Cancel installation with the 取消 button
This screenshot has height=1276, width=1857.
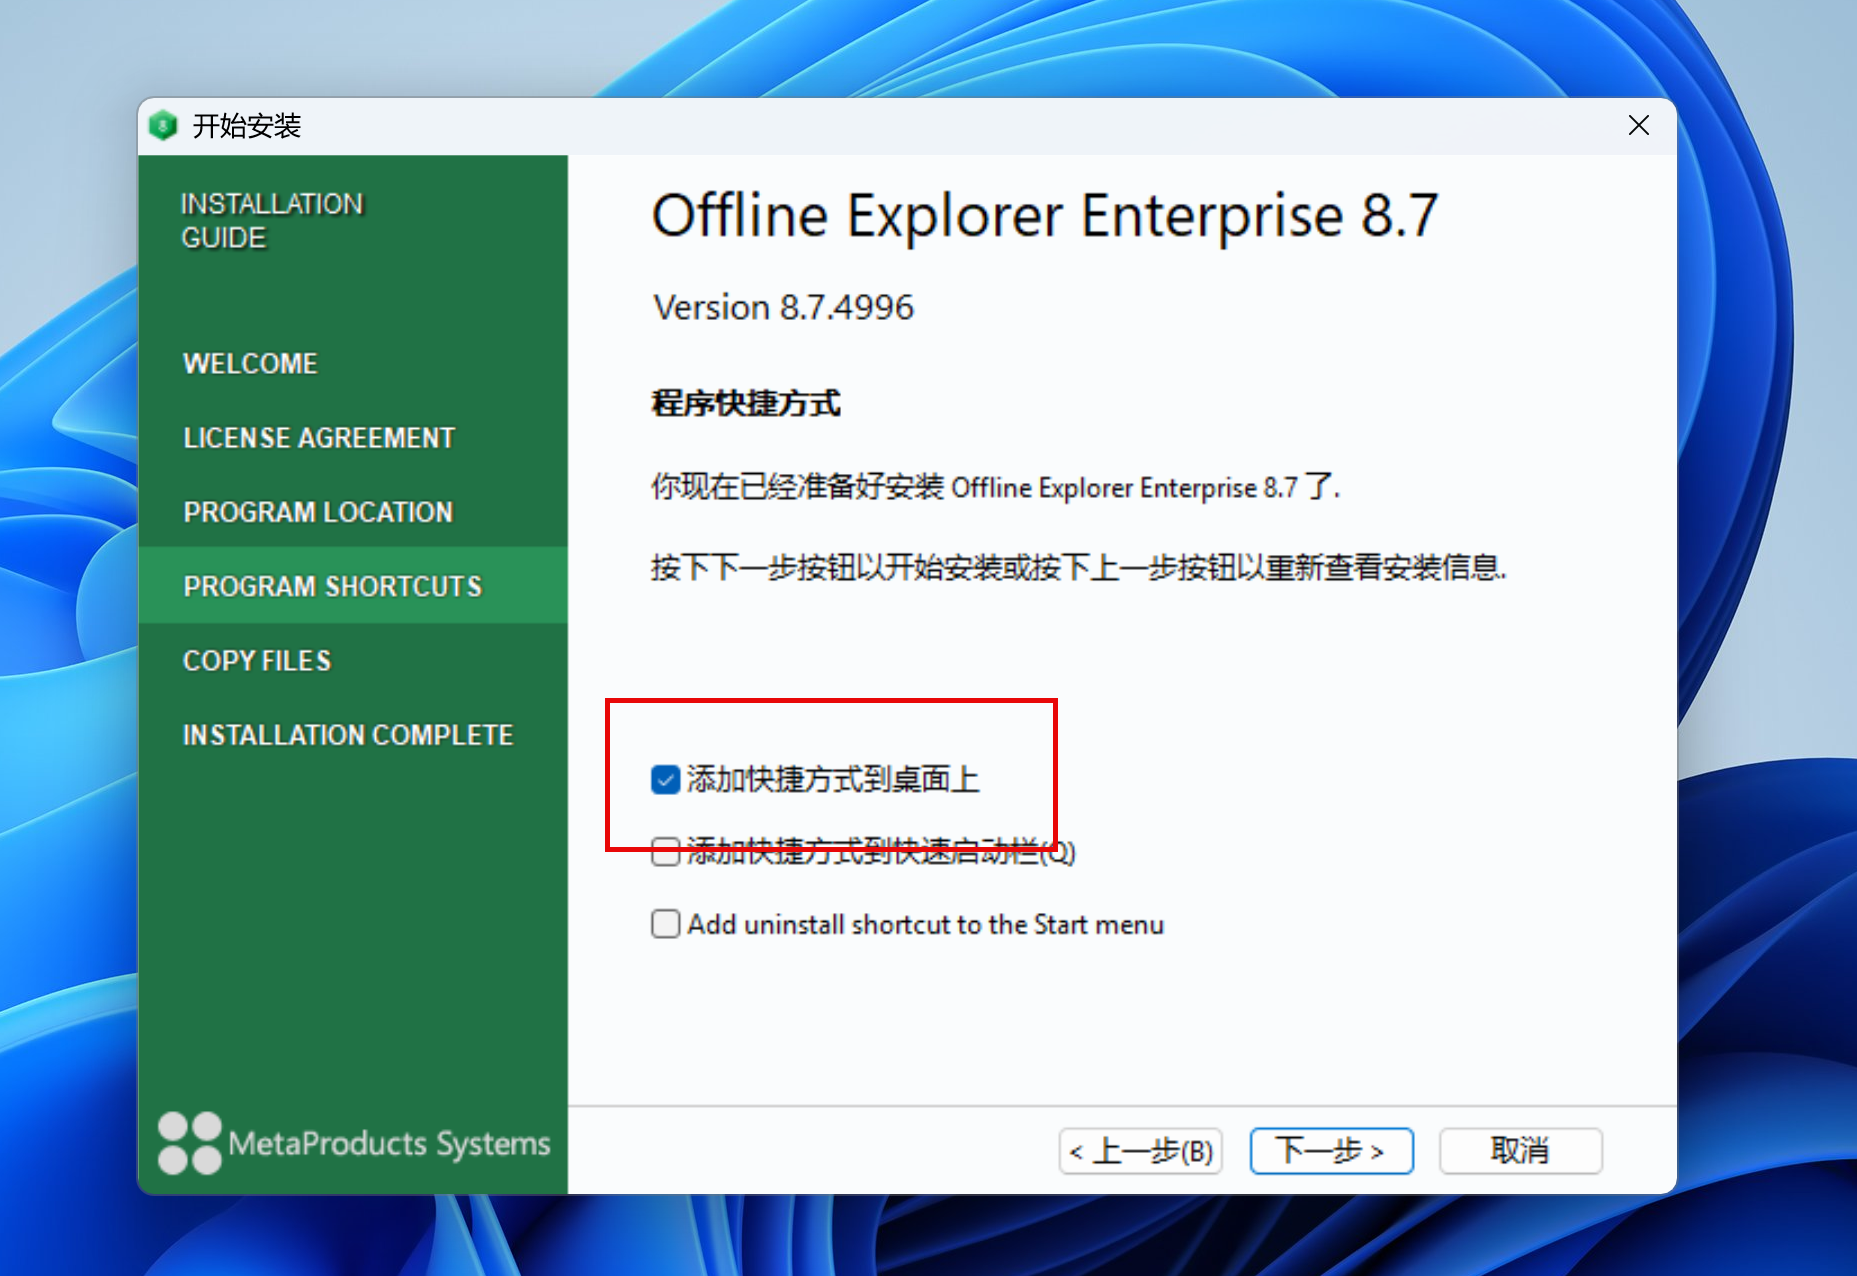[x=1520, y=1151]
